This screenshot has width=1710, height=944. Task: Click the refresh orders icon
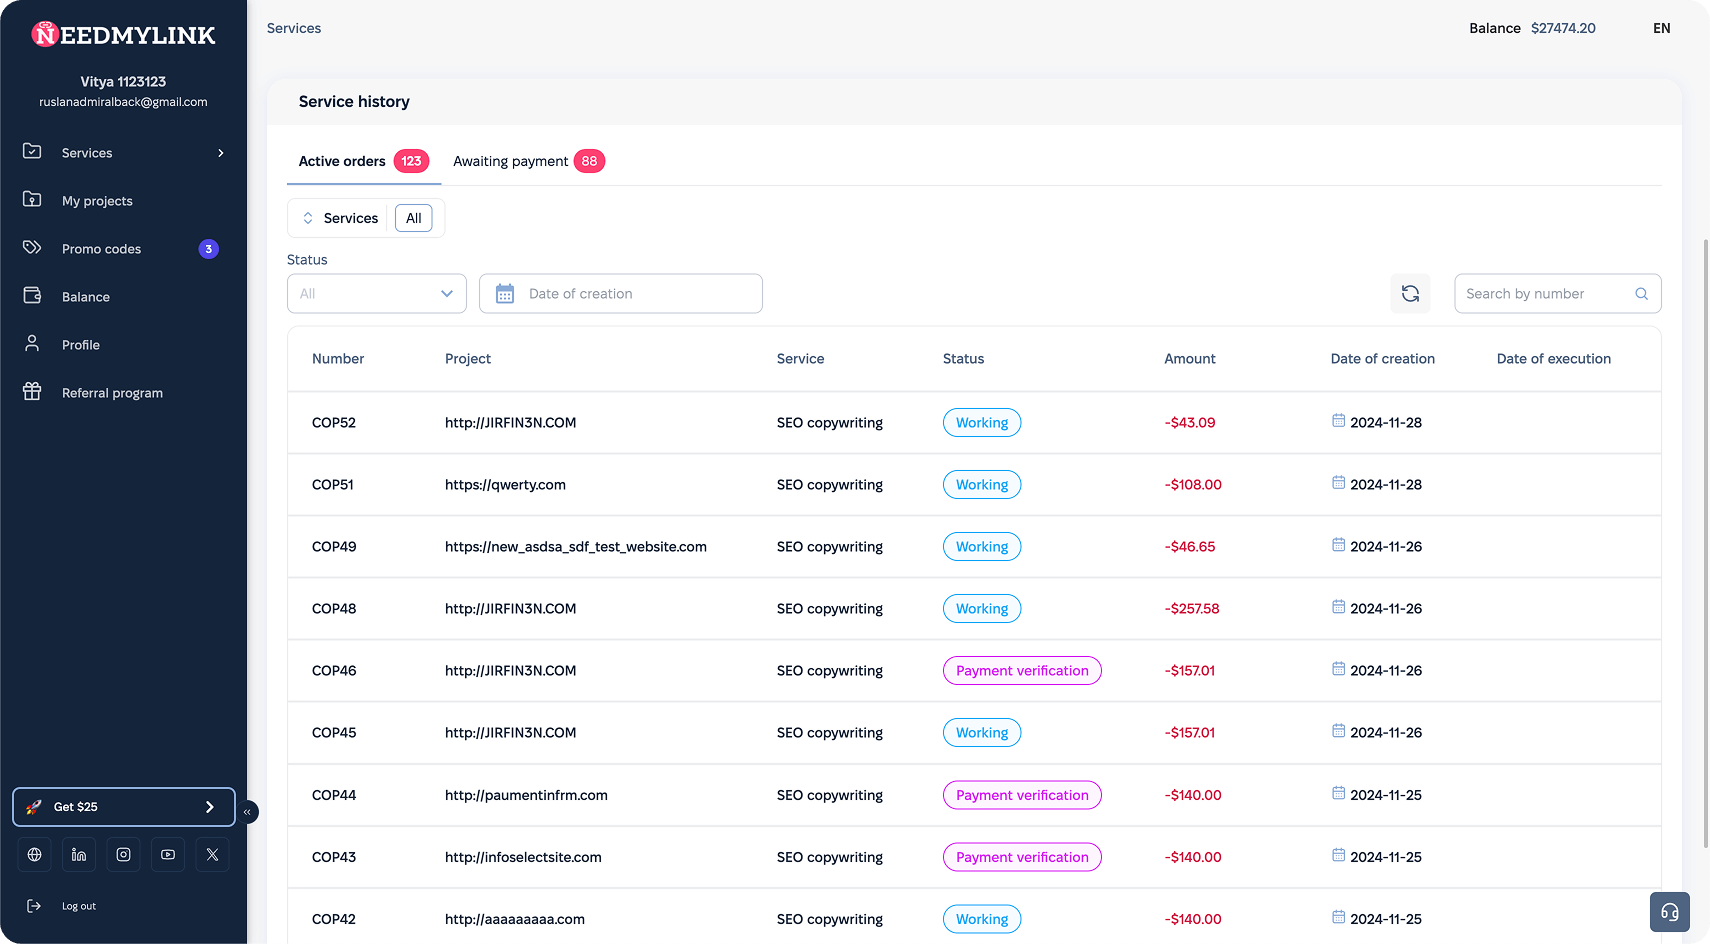pyautogui.click(x=1410, y=294)
